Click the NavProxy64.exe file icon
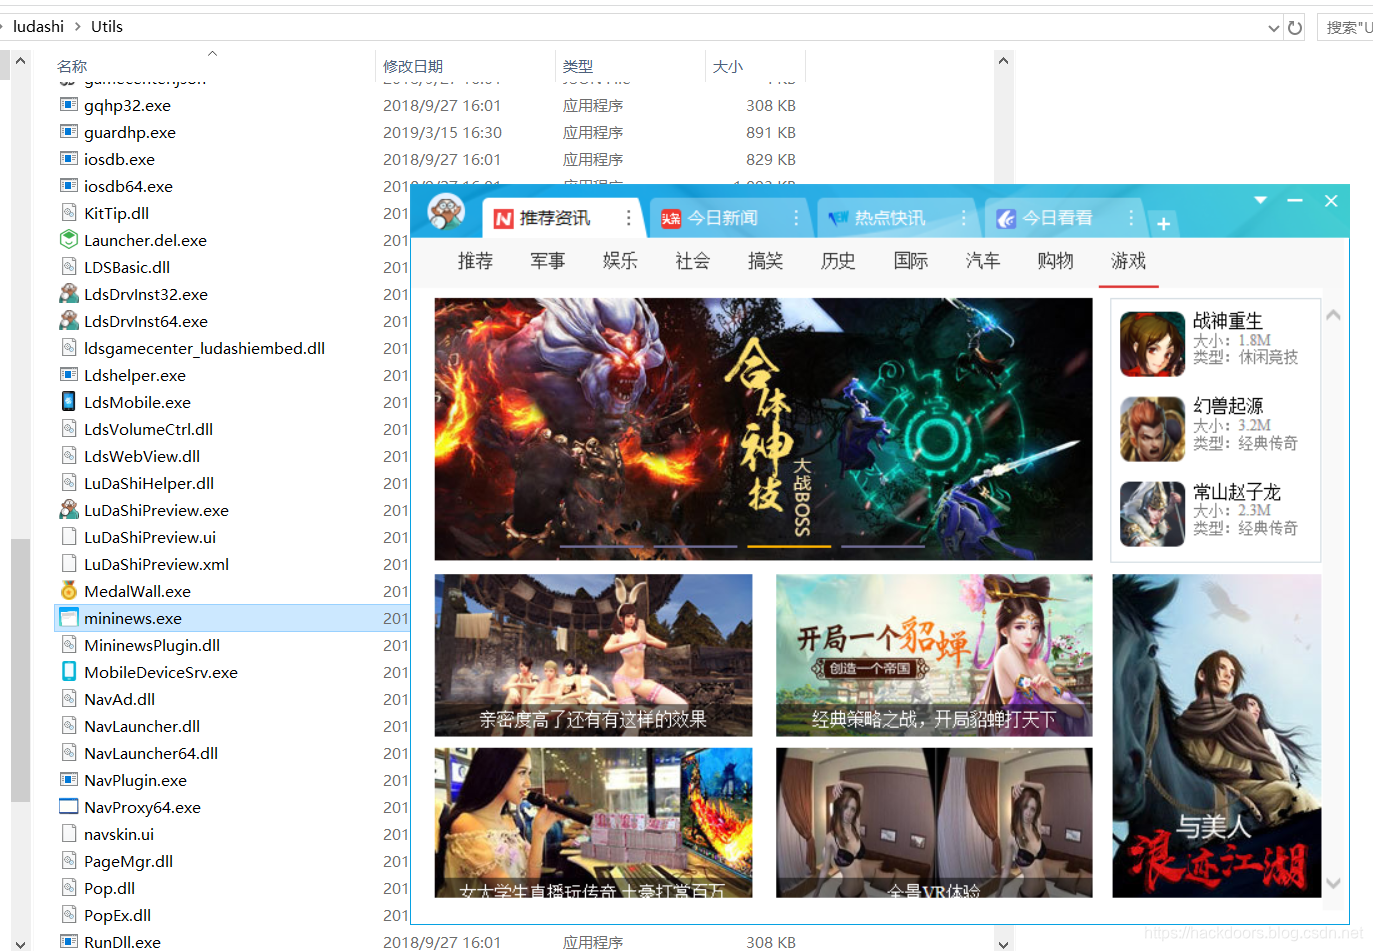This screenshot has width=1373, height=951. pyautogui.click(x=69, y=807)
